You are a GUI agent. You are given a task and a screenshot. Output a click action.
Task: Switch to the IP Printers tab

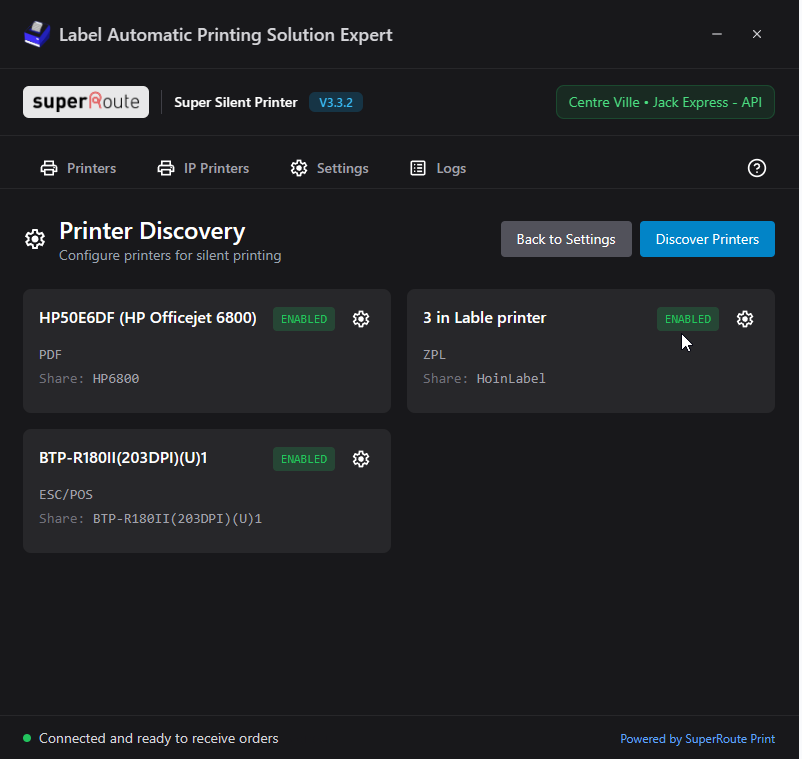(x=203, y=168)
